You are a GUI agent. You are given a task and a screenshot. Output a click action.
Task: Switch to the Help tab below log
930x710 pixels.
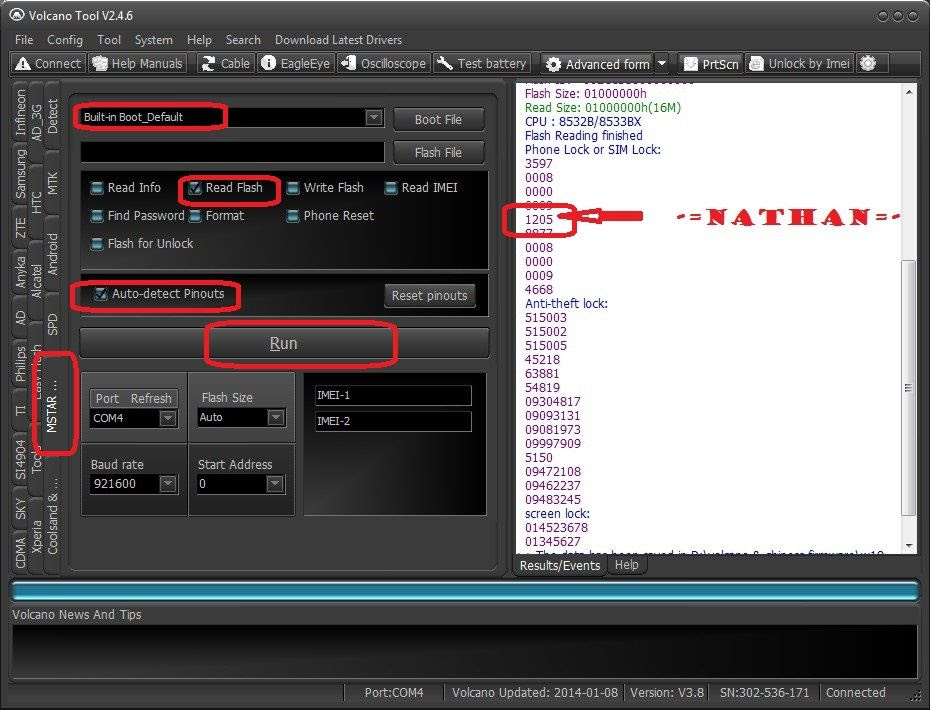click(x=626, y=565)
